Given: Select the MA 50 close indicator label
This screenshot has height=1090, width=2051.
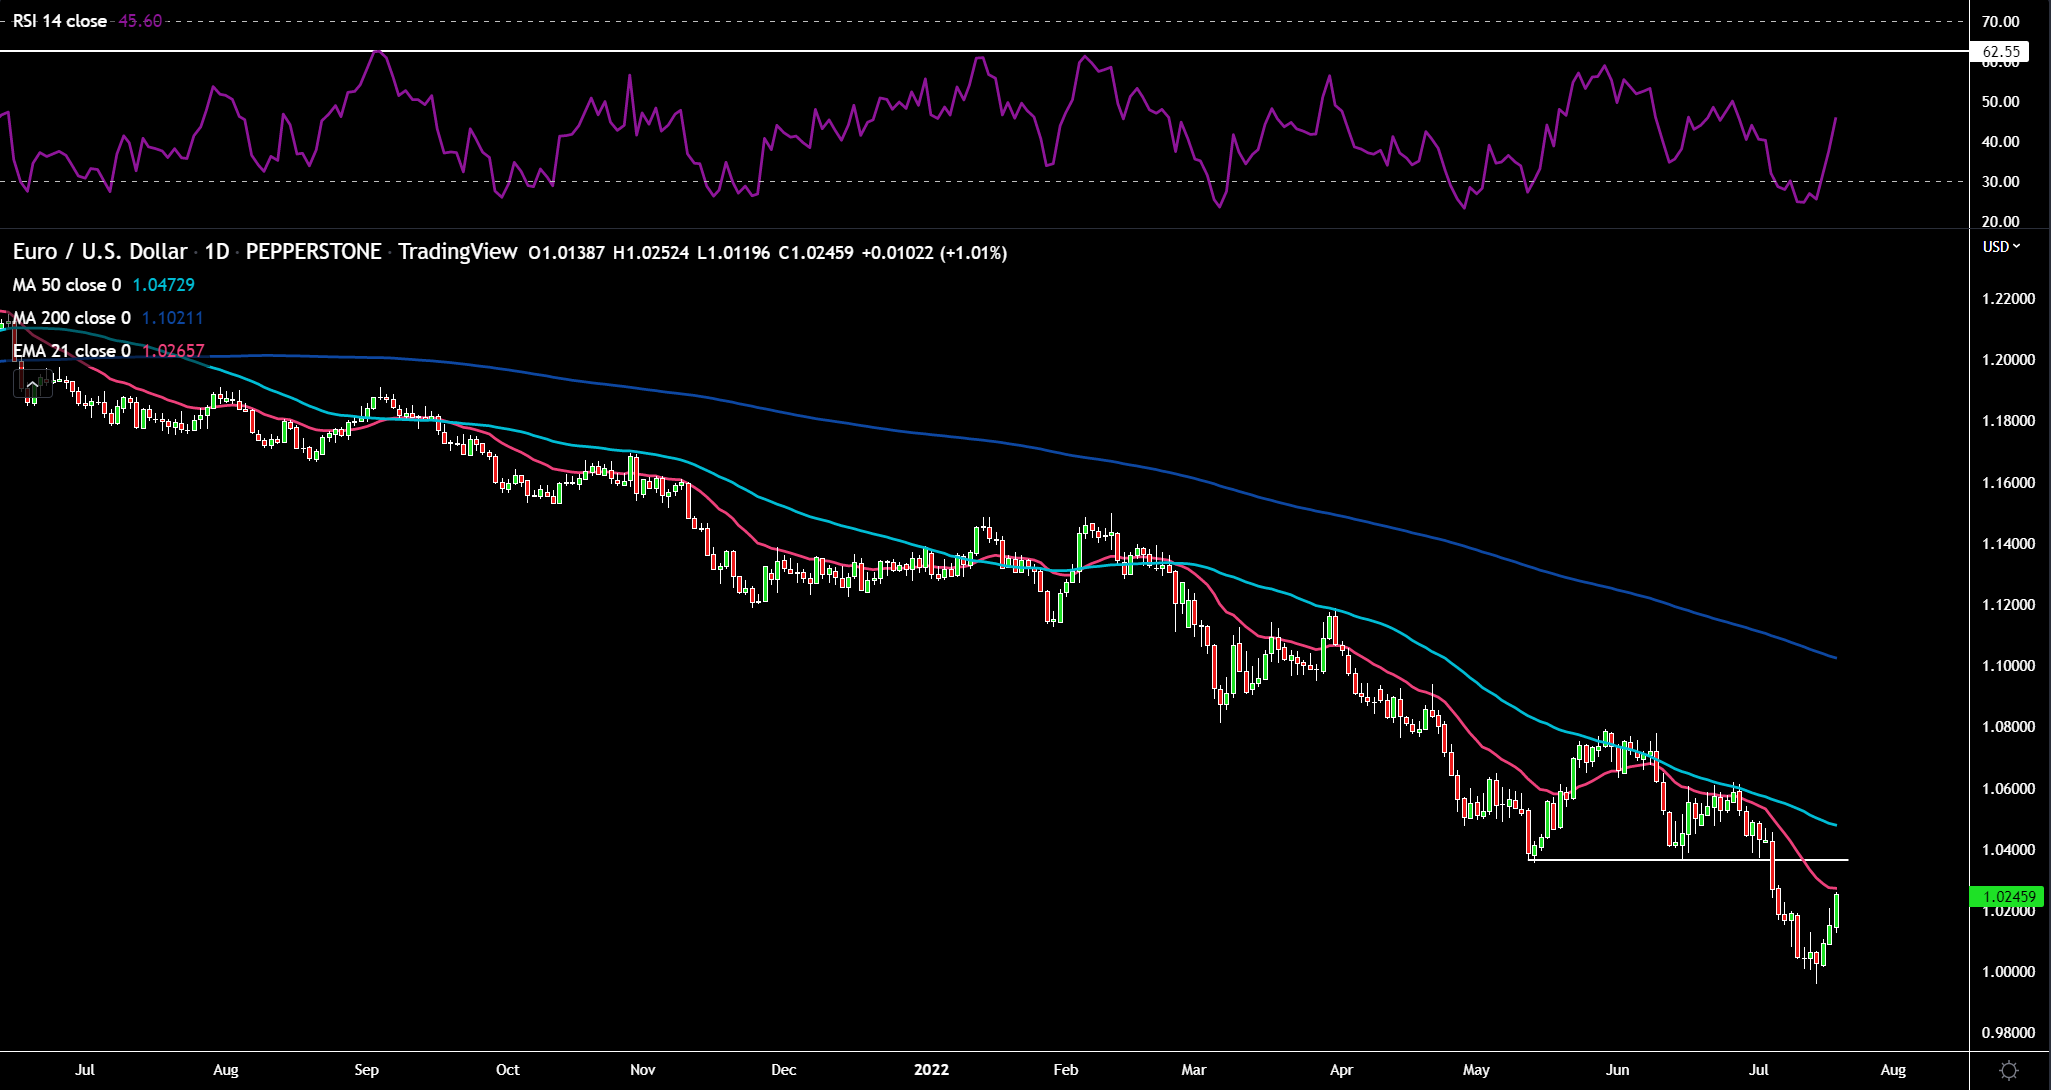Looking at the screenshot, I should click(x=67, y=285).
